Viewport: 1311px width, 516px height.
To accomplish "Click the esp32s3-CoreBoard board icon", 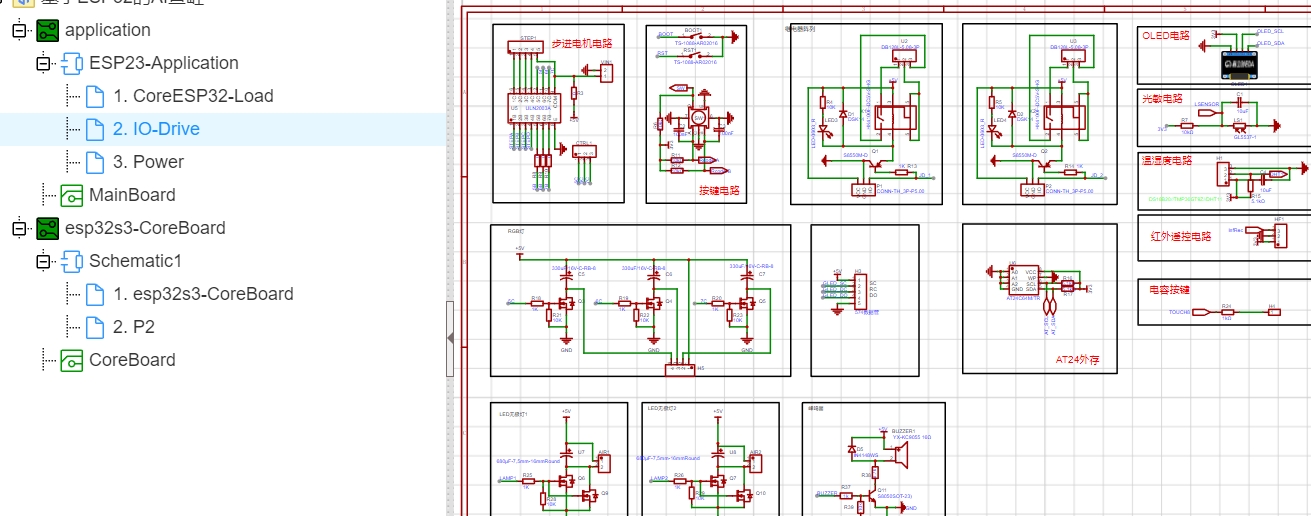I will [x=48, y=228].
